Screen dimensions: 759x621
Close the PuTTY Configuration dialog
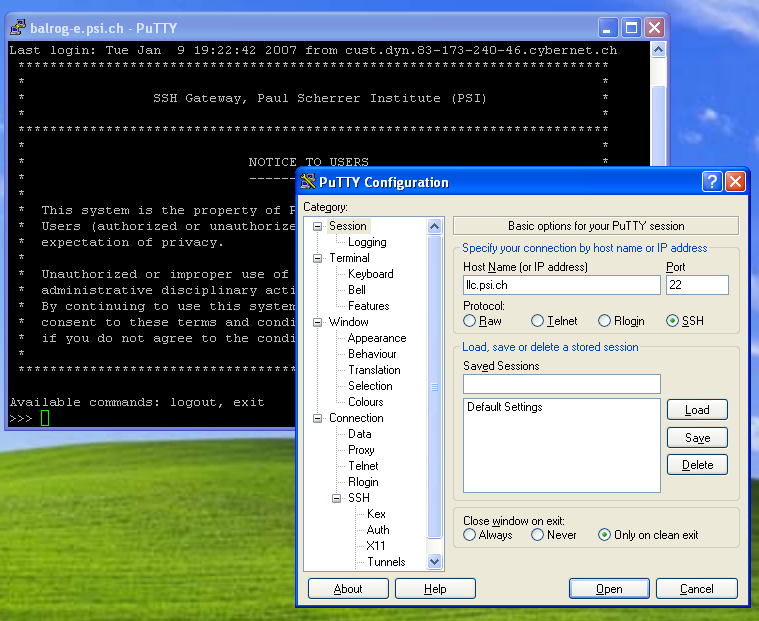coord(735,182)
